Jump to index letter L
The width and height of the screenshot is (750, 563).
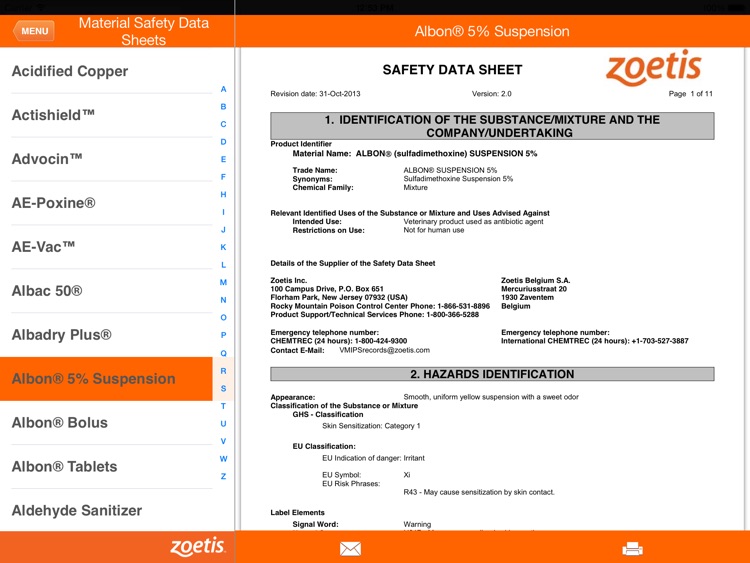click(x=223, y=265)
